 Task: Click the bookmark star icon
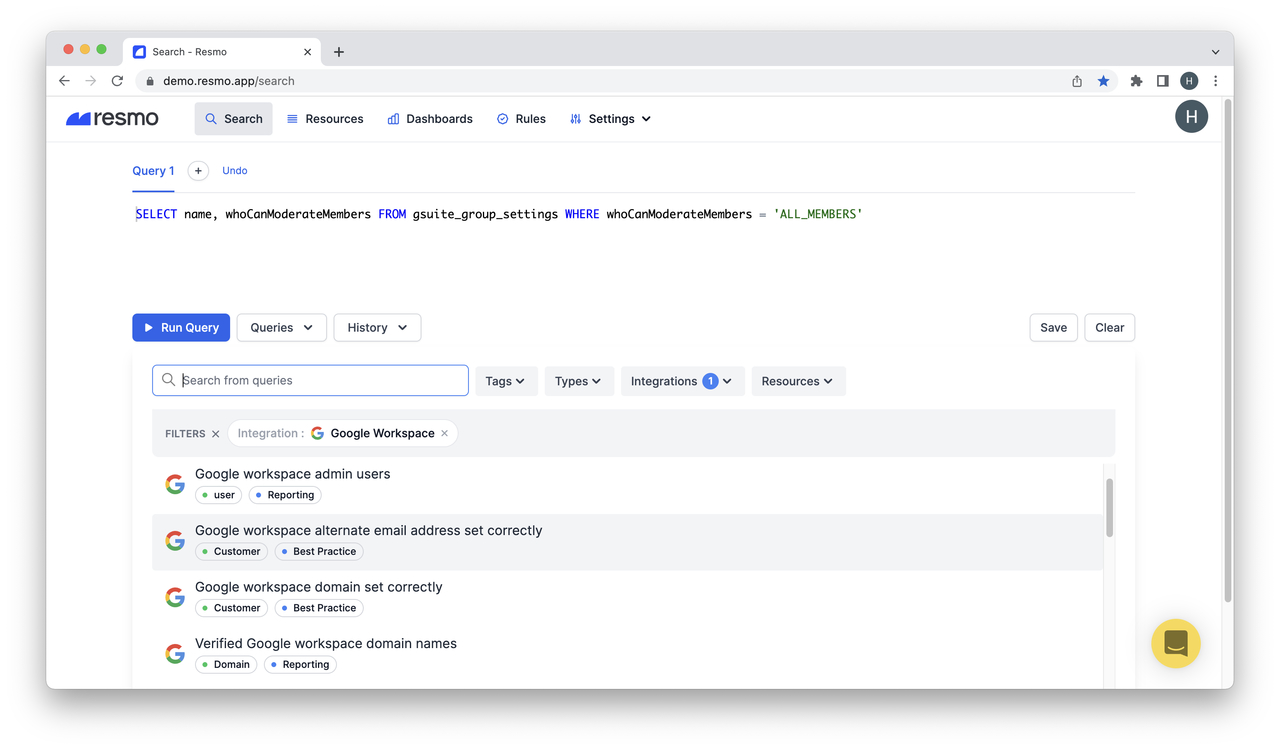point(1104,81)
